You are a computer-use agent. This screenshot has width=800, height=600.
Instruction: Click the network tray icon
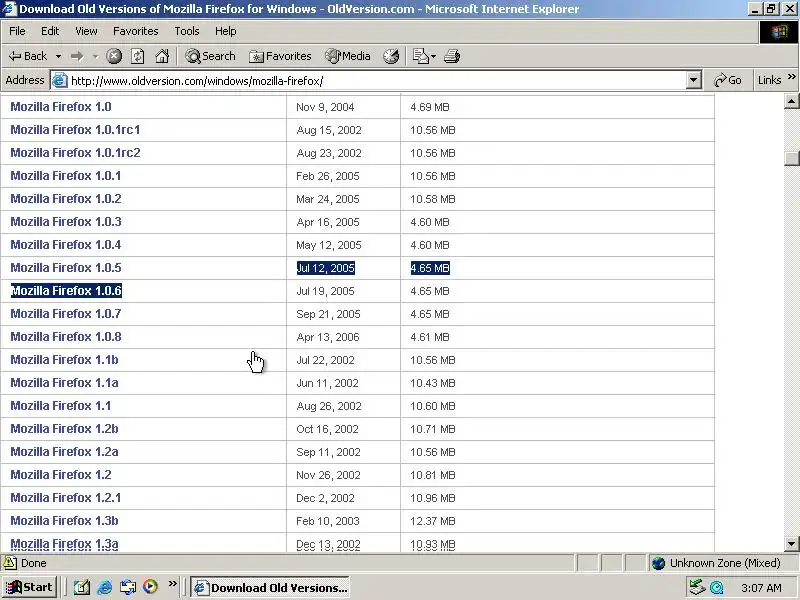coord(696,587)
